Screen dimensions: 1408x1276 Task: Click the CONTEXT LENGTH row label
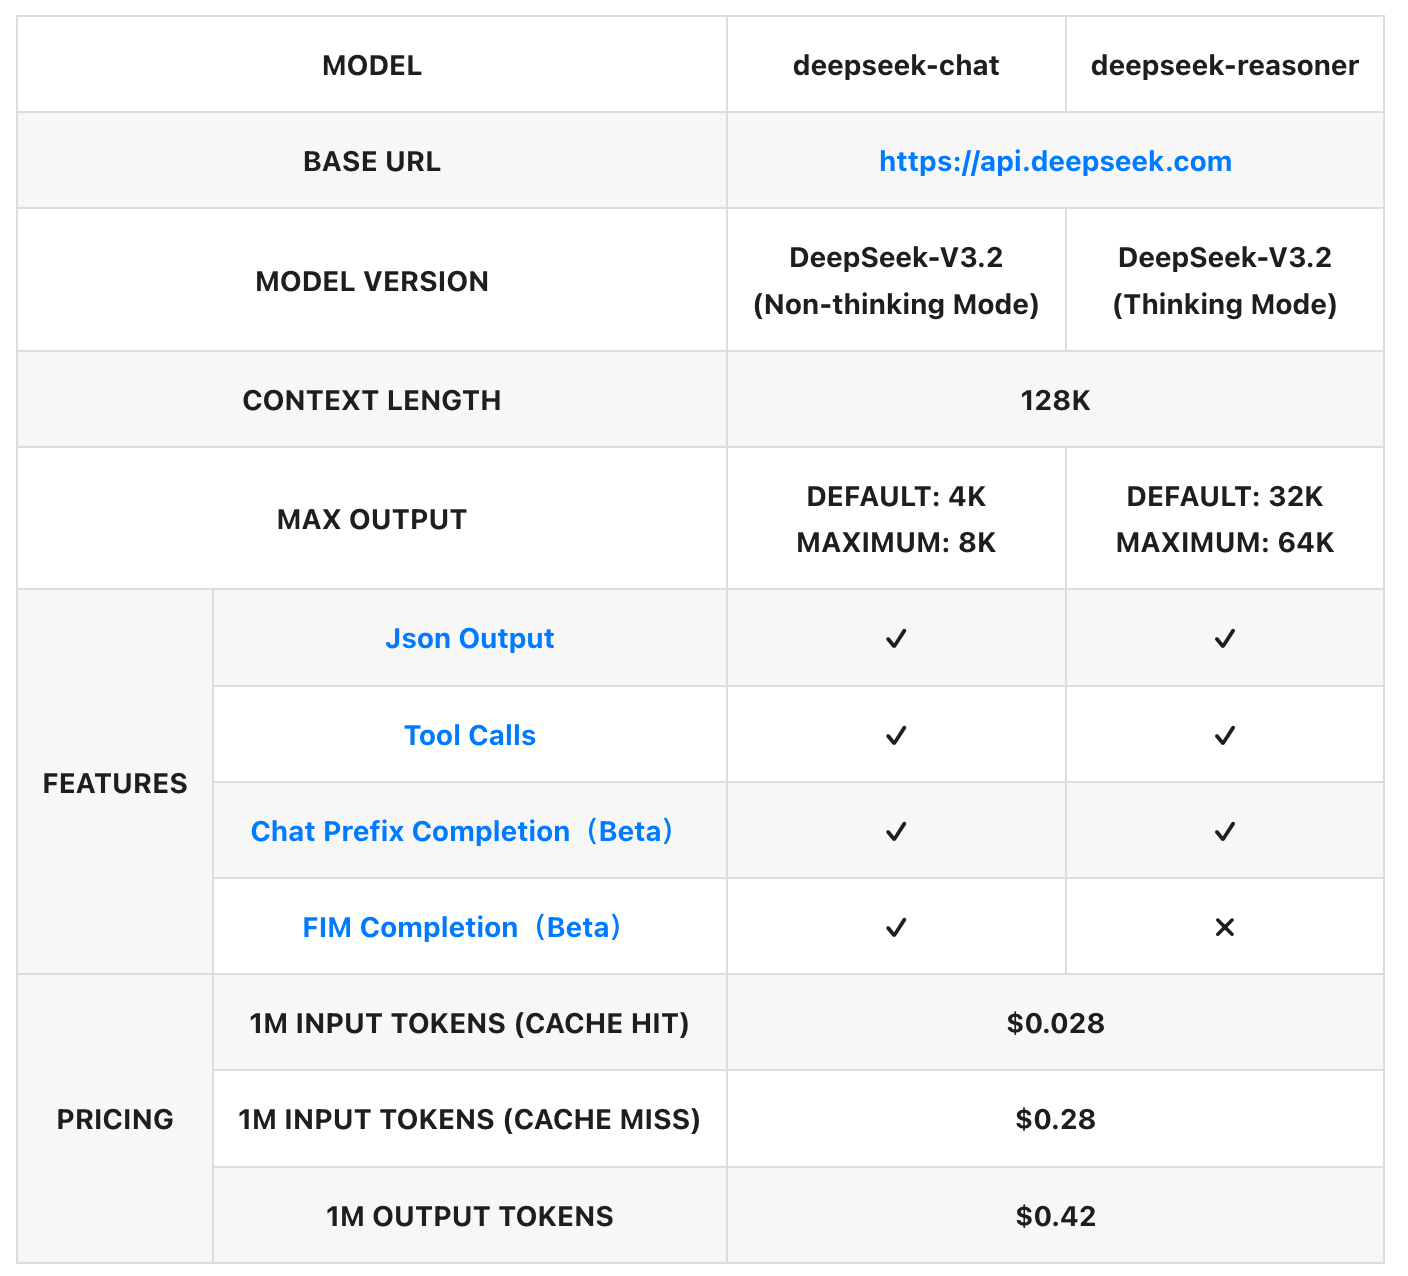click(x=372, y=400)
